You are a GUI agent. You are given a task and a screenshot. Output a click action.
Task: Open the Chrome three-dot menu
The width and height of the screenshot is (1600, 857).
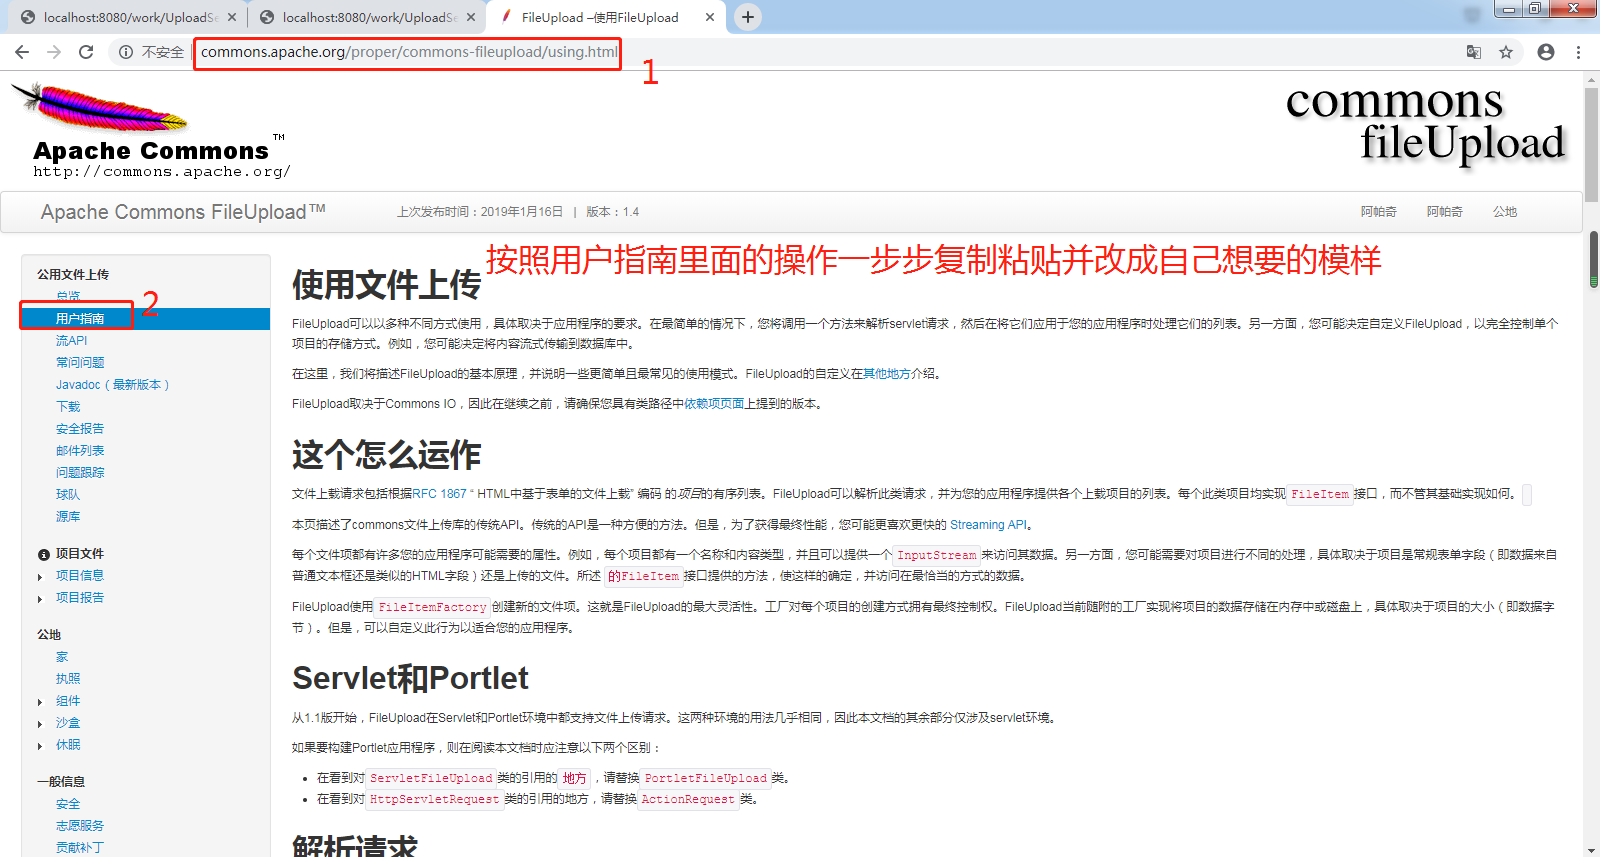tap(1579, 52)
